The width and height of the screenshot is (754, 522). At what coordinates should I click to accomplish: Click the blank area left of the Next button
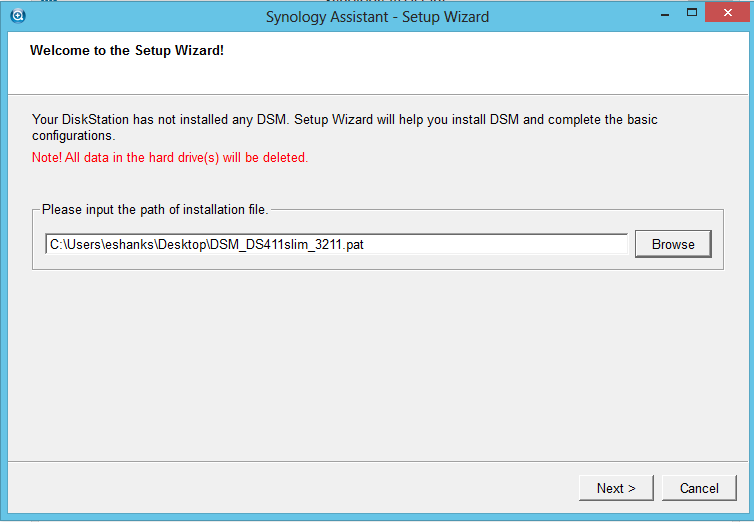point(300,488)
